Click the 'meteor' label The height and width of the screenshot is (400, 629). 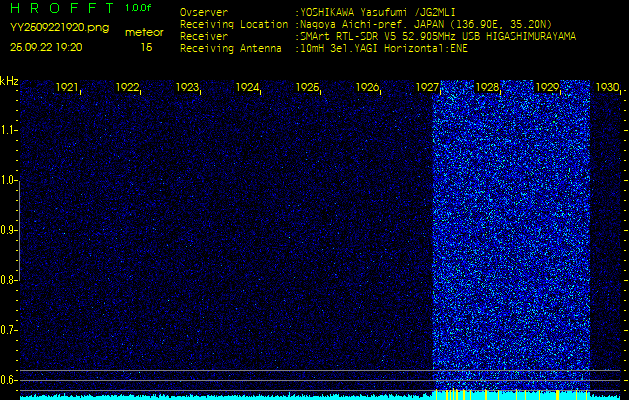(x=144, y=32)
